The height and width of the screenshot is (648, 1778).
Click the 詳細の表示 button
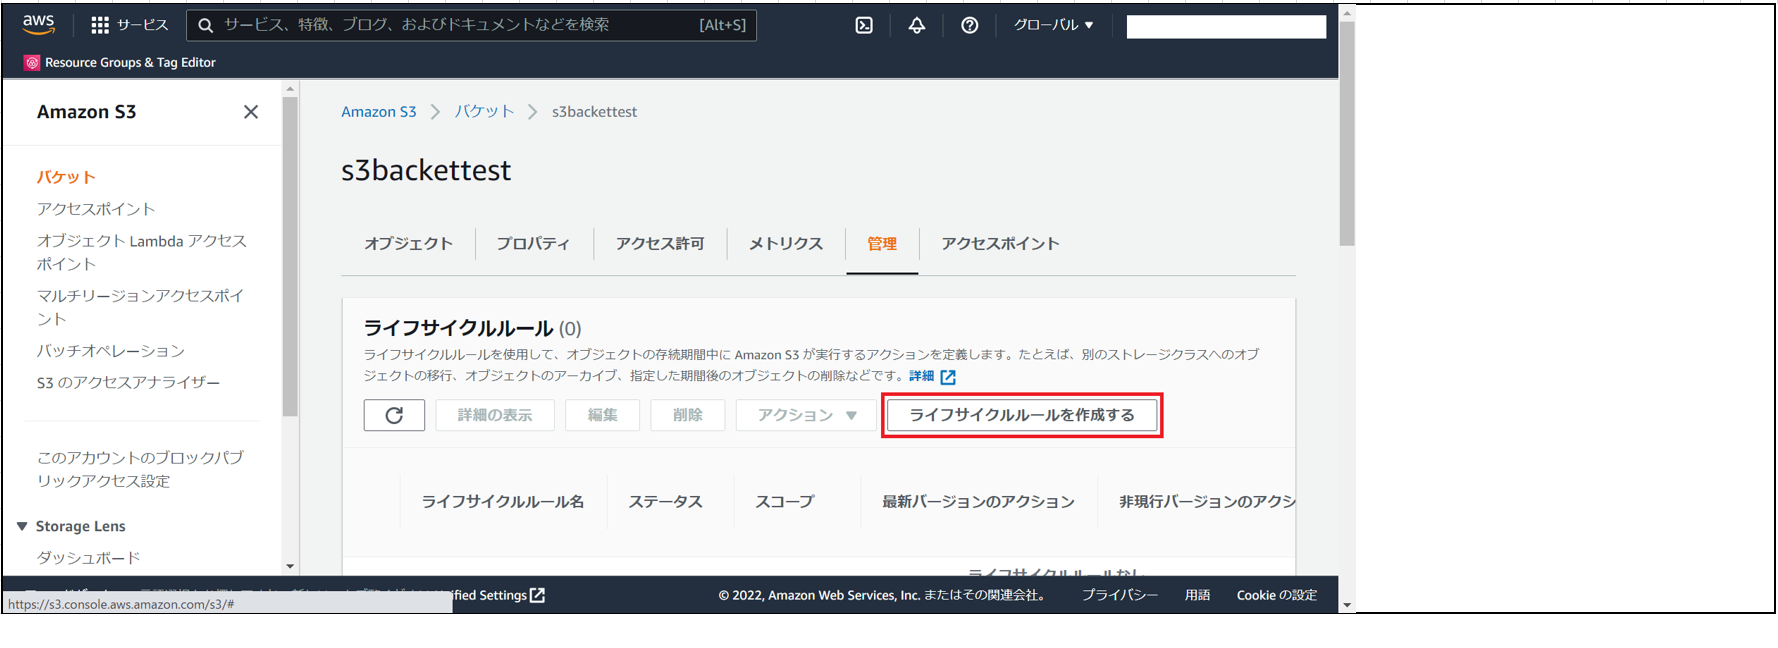click(x=495, y=415)
